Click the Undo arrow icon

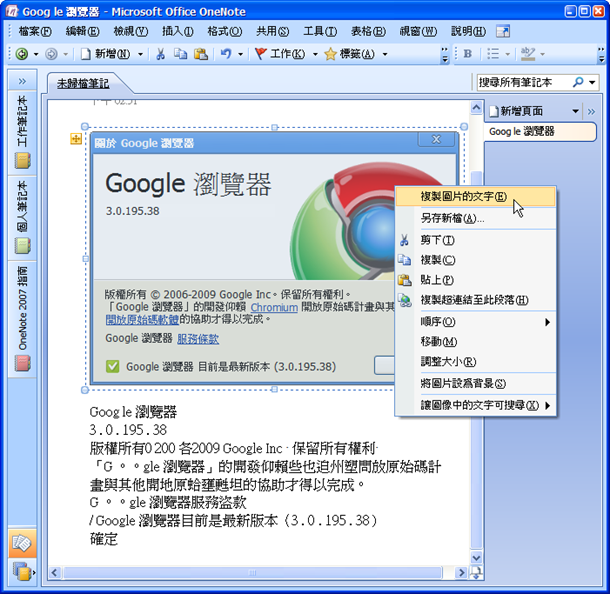(226, 54)
